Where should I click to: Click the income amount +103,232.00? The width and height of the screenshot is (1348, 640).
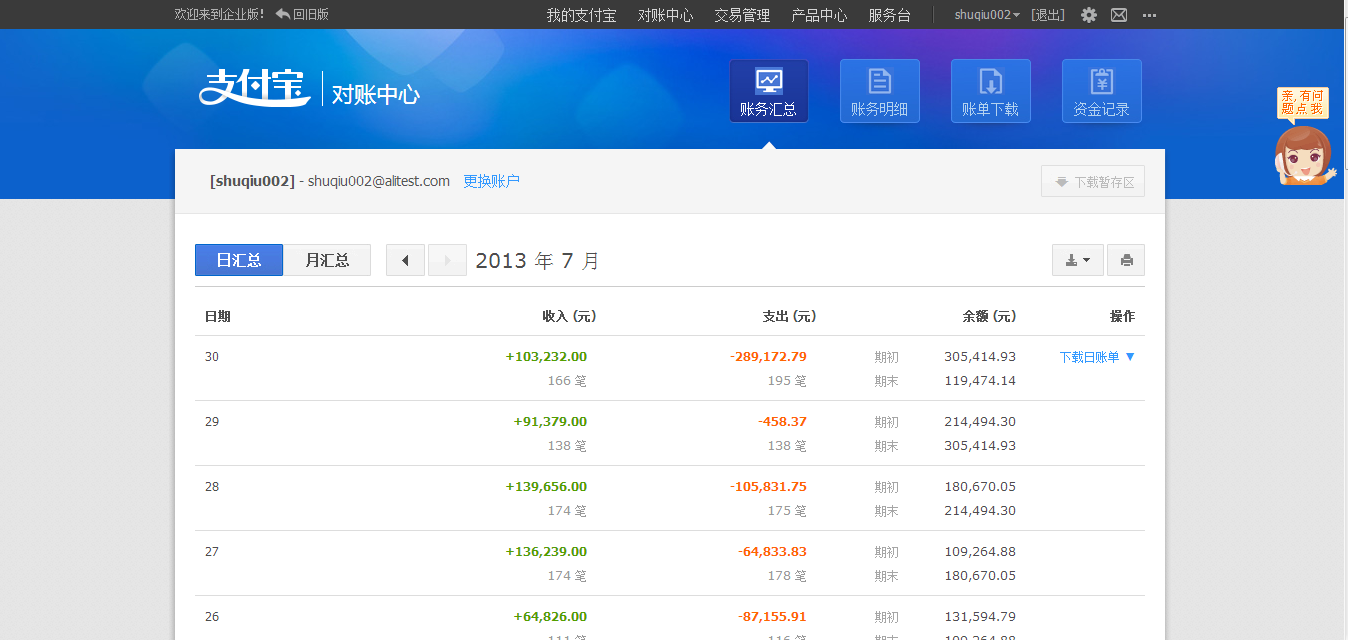[546, 357]
